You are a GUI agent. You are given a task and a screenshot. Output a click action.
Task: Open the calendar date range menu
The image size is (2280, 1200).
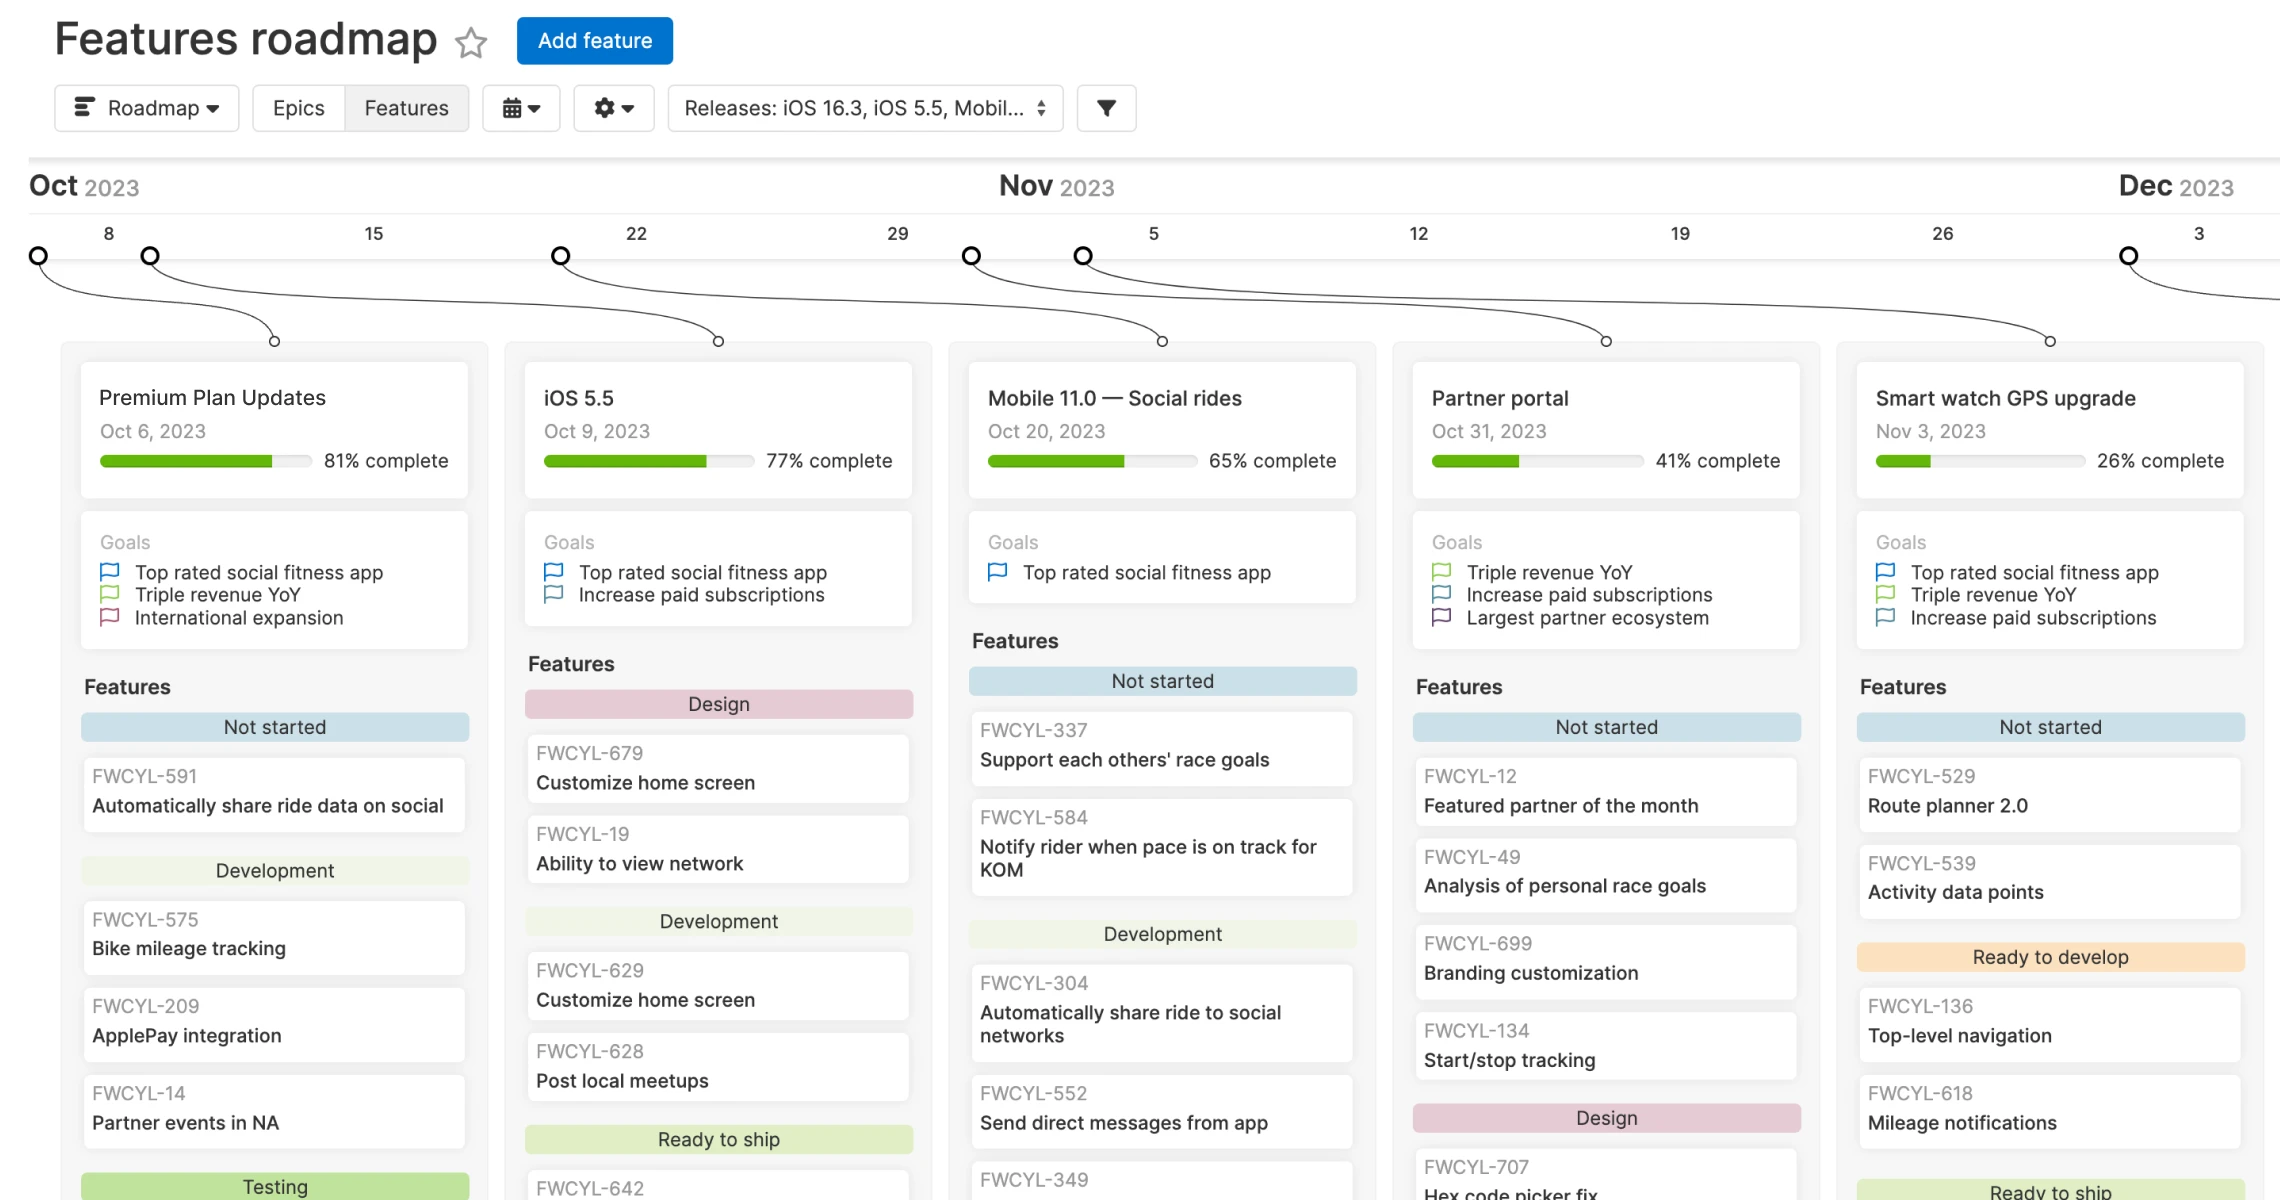point(521,108)
